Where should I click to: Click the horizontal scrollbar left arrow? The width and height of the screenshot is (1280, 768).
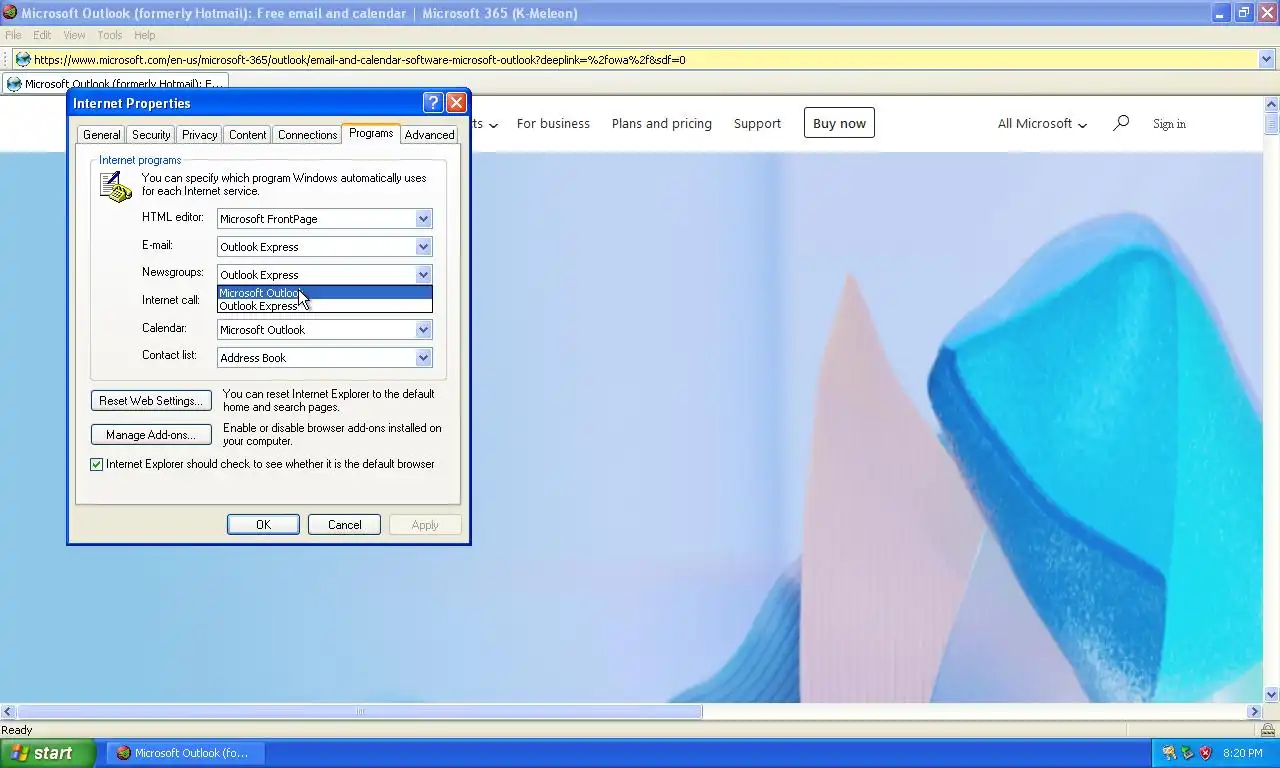pos(8,712)
